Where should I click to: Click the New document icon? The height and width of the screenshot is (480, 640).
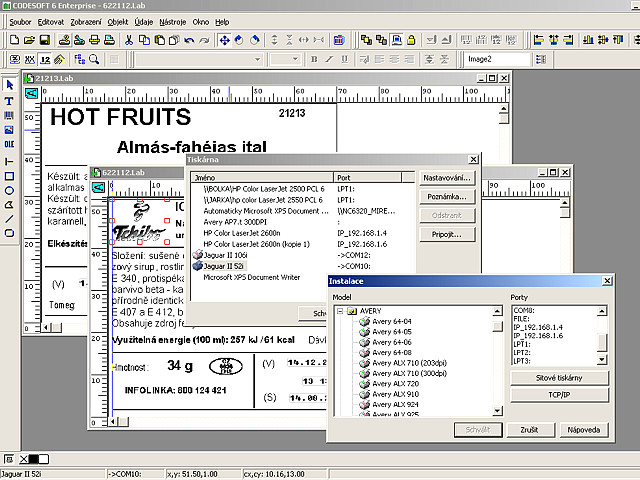tap(14, 40)
